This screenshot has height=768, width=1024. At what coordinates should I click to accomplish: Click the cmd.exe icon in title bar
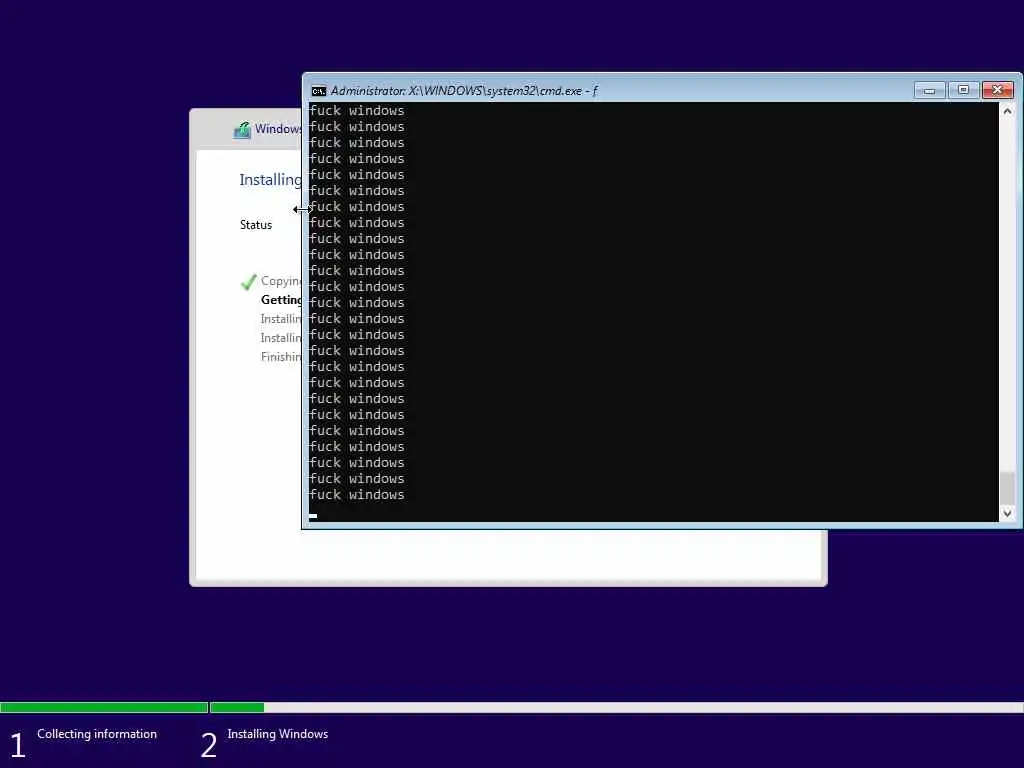319,91
